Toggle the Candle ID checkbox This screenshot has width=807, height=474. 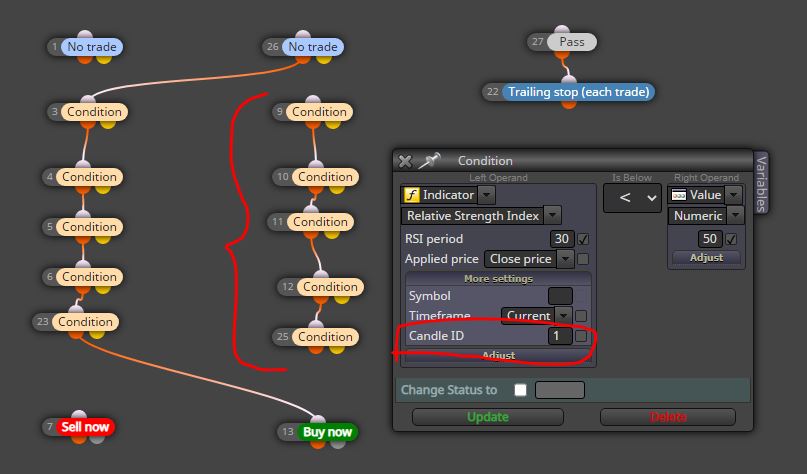click(x=581, y=336)
